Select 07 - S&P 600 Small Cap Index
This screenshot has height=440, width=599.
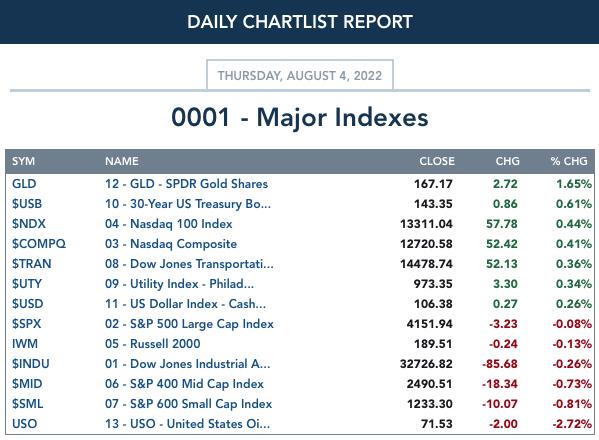point(188,404)
